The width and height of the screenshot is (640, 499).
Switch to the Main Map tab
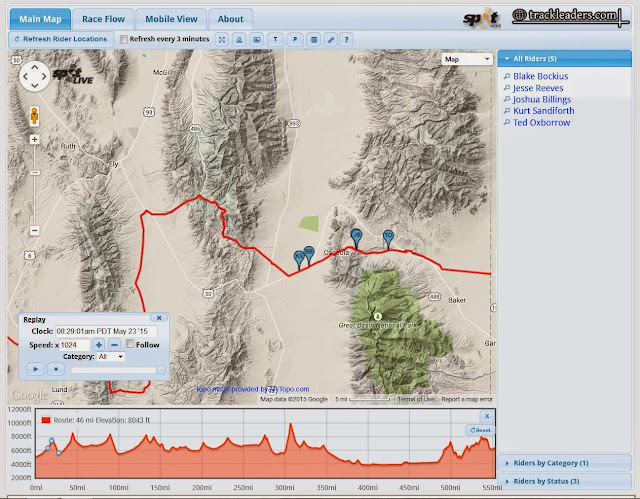coord(40,19)
